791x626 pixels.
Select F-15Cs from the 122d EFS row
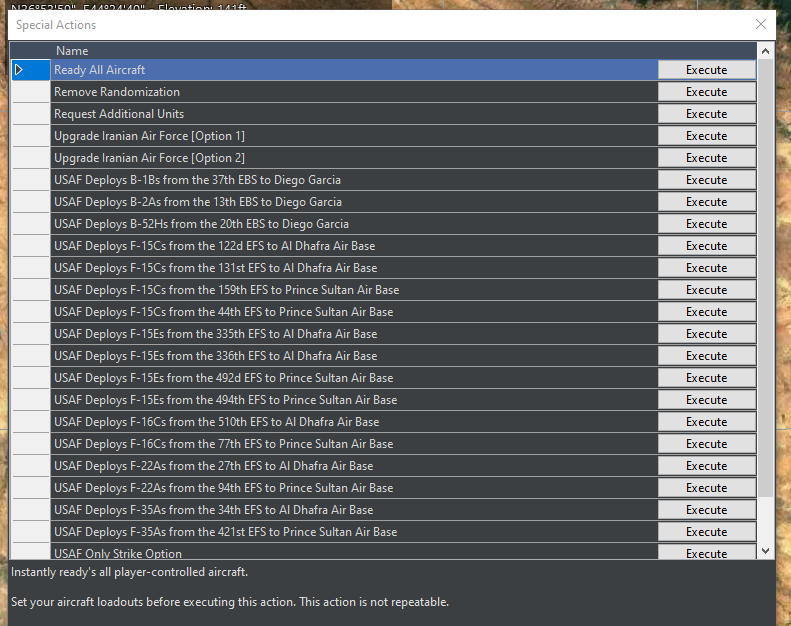click(x=354, y=246)
